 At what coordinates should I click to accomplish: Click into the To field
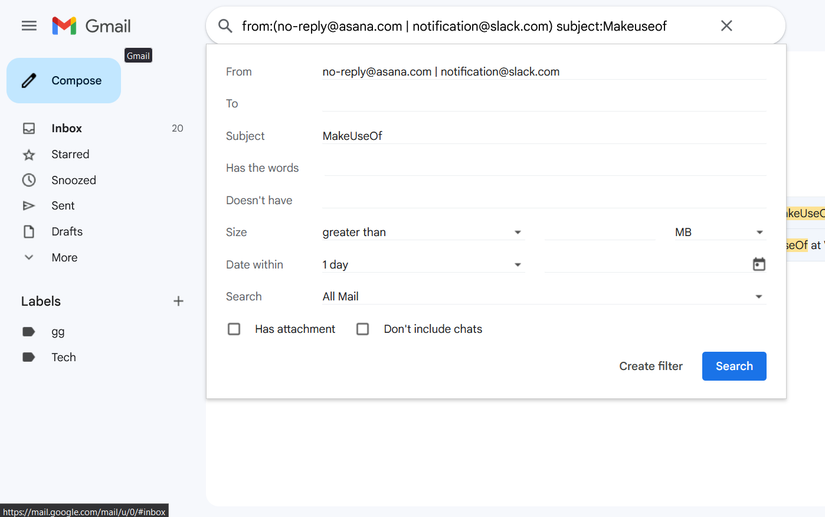544,104
